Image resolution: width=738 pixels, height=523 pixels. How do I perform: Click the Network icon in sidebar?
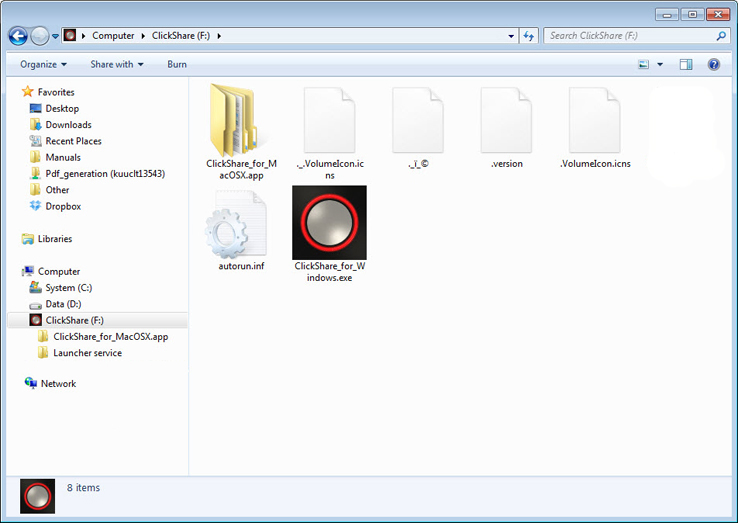pyautogui.click(x=31, y=383)
